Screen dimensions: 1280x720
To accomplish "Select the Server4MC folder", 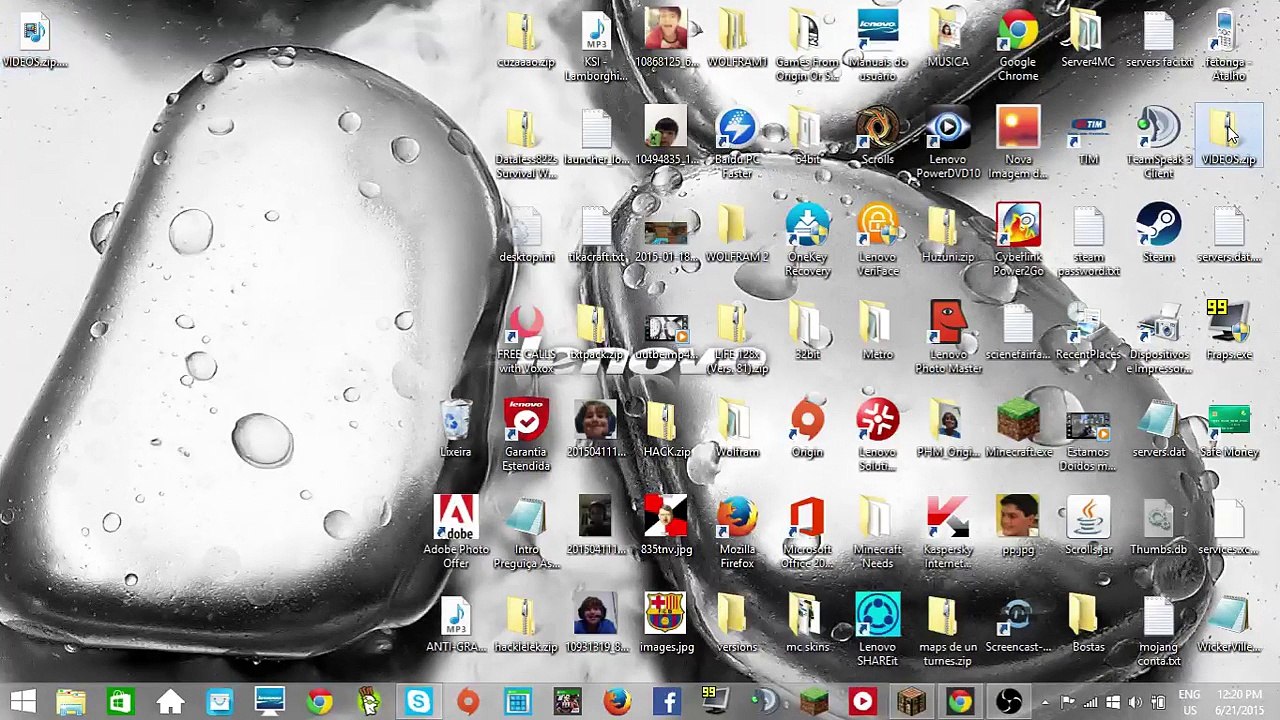I will (1088, 40).
